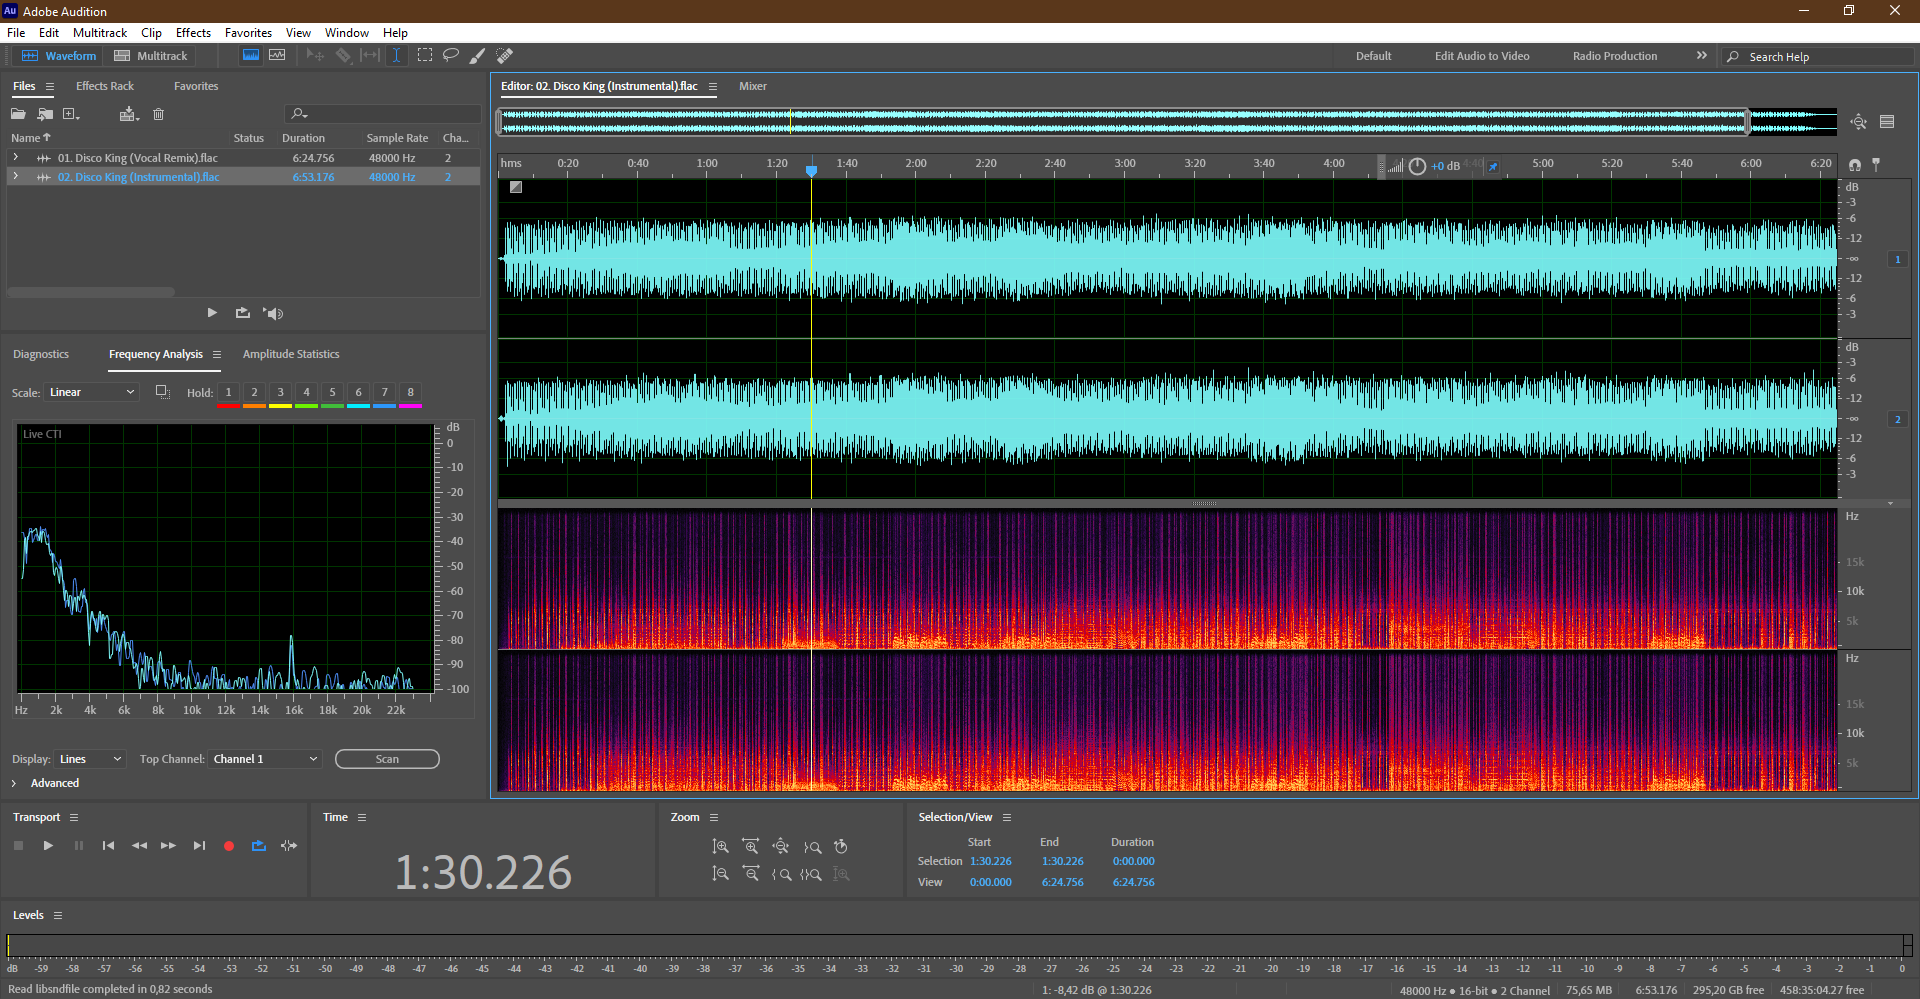Viewport: 1920px width, 999px height.
Task: Toggle Loop Playback button
Action: [259, 846]
